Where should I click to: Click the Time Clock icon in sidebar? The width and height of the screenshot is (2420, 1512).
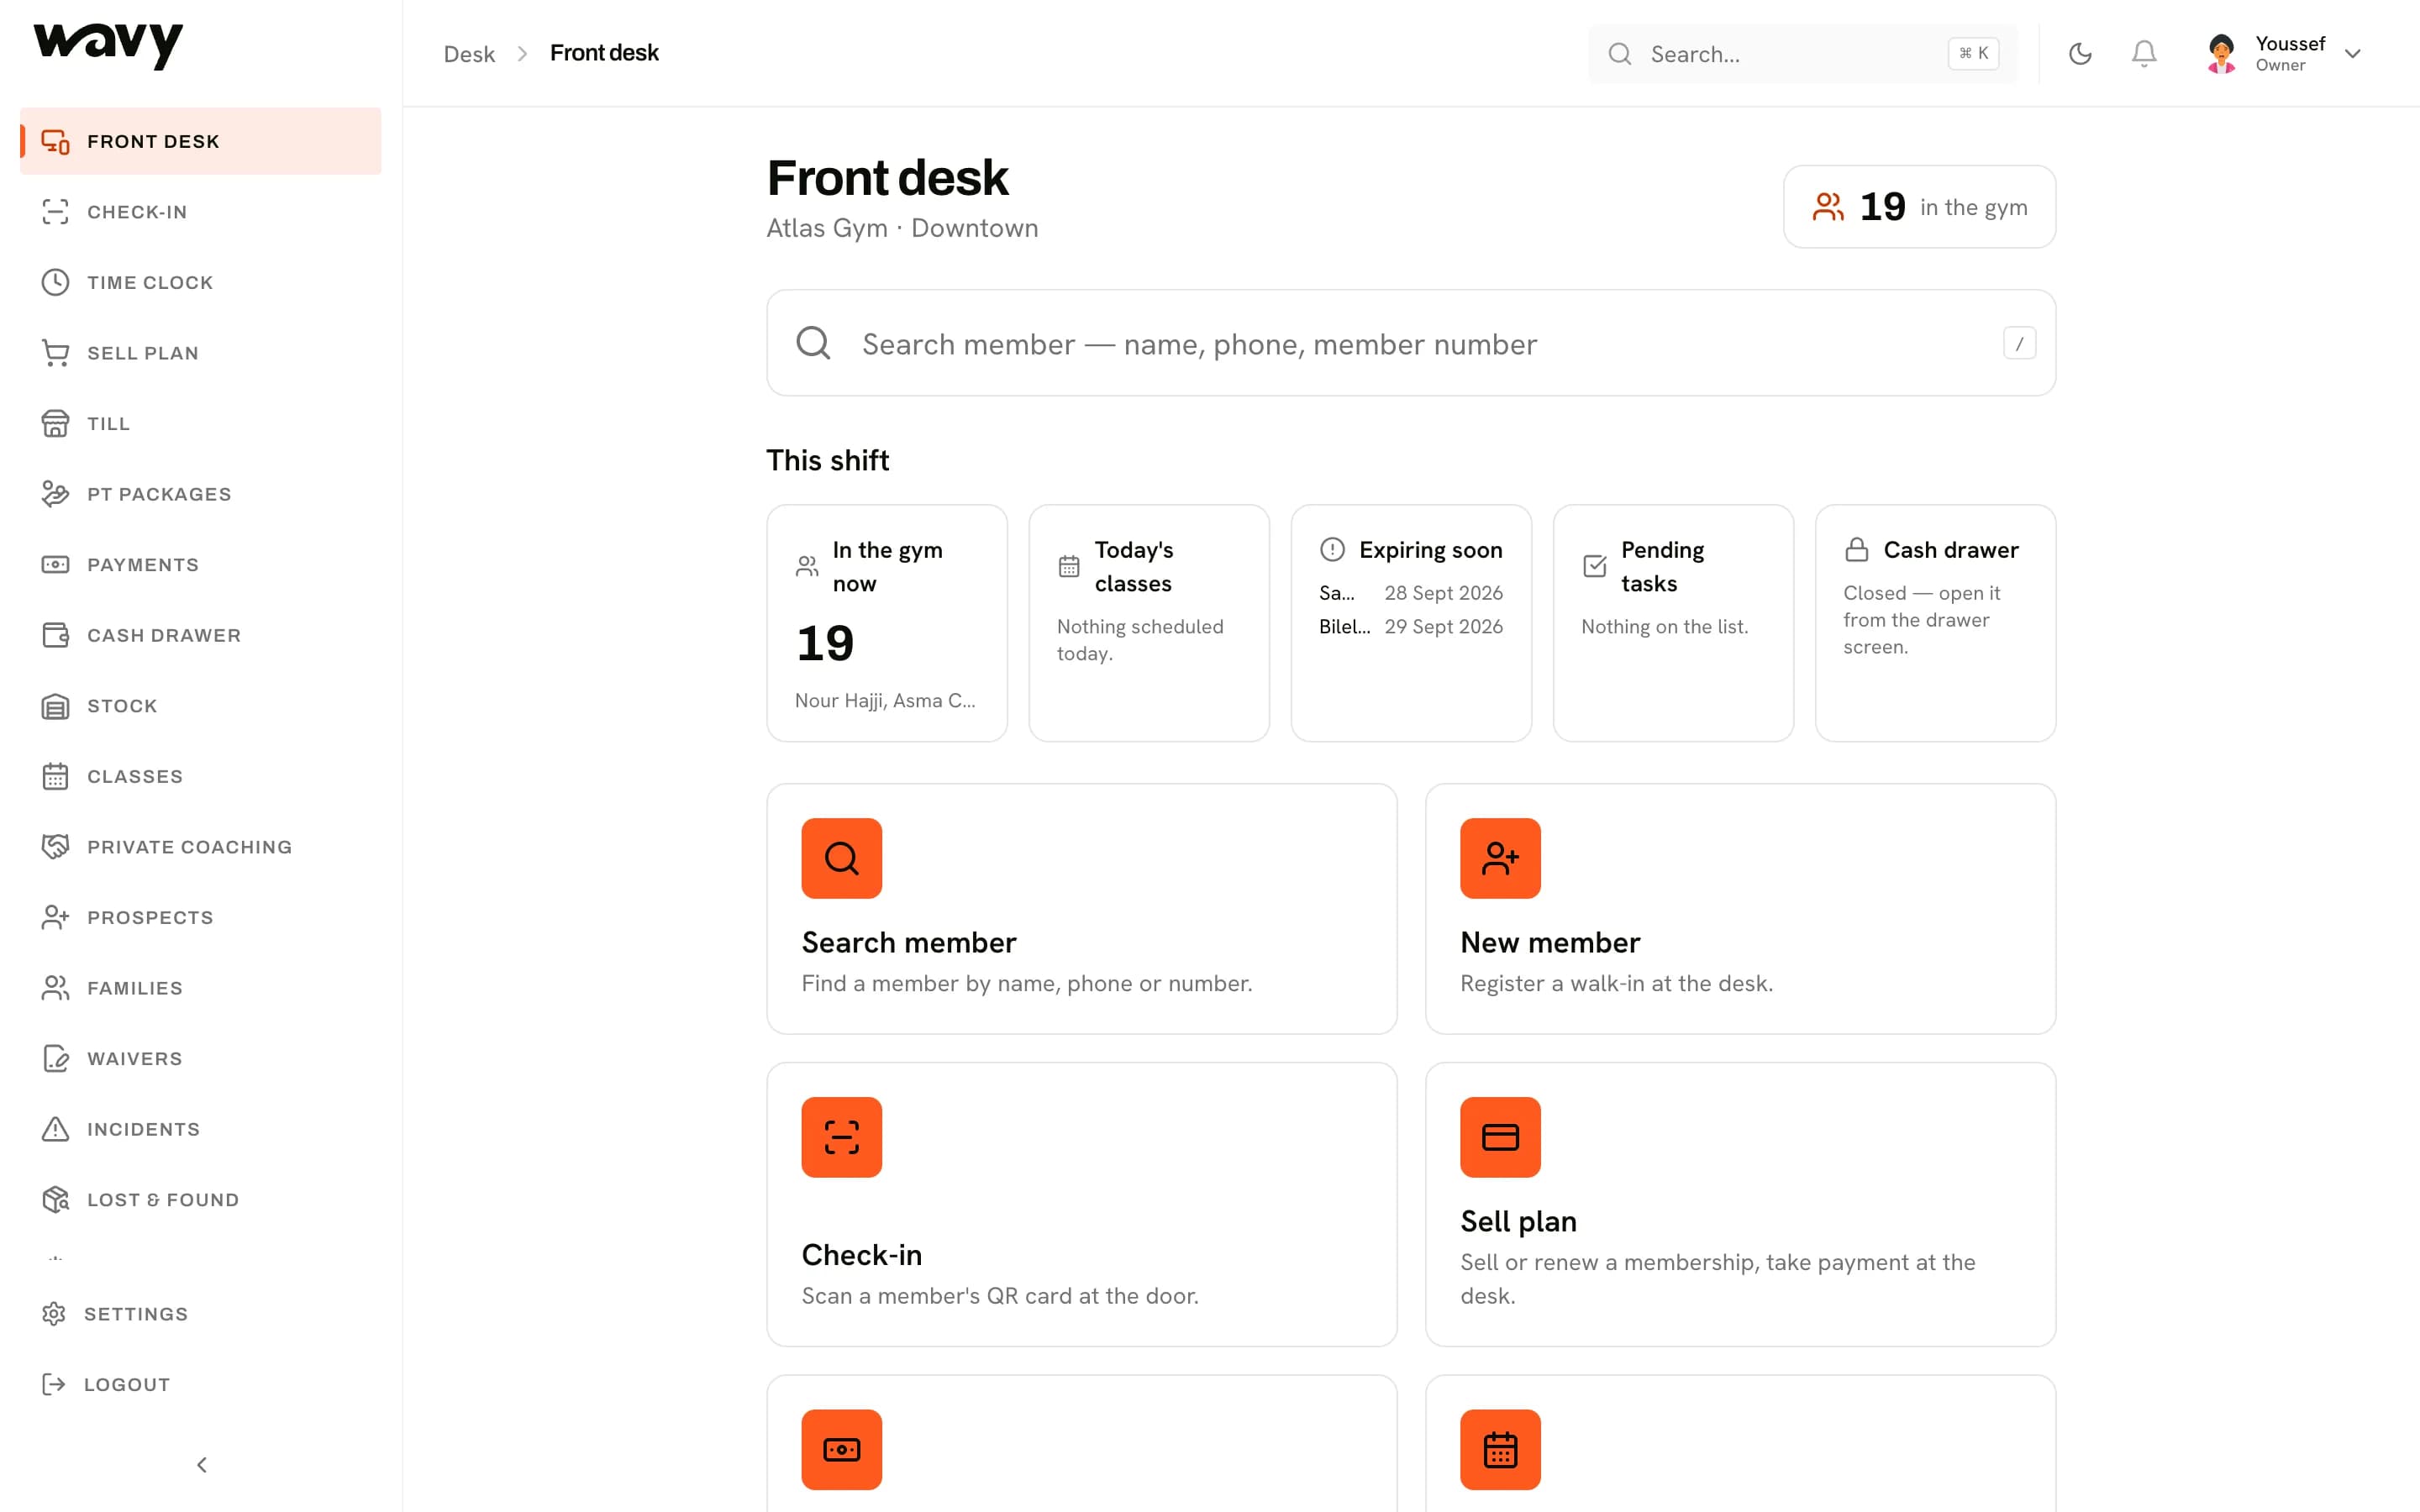(x=55, y=283)
